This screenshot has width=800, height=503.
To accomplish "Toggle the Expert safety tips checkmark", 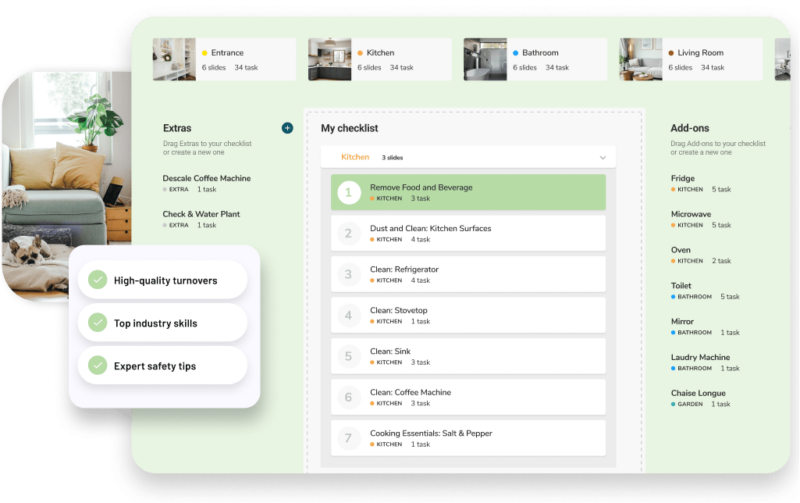I will click(97, 366).
